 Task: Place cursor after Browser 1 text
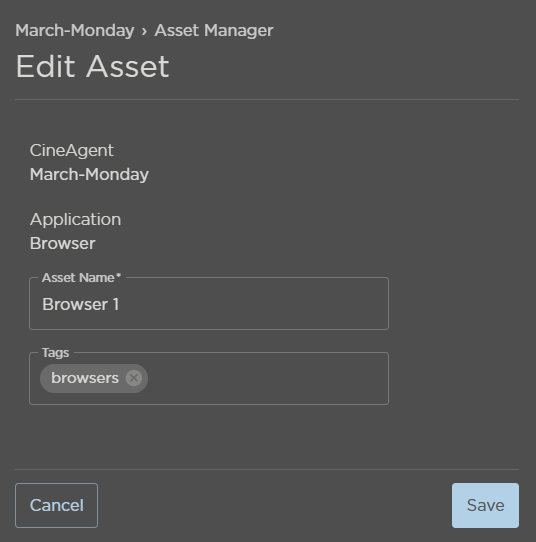[121, 305]
